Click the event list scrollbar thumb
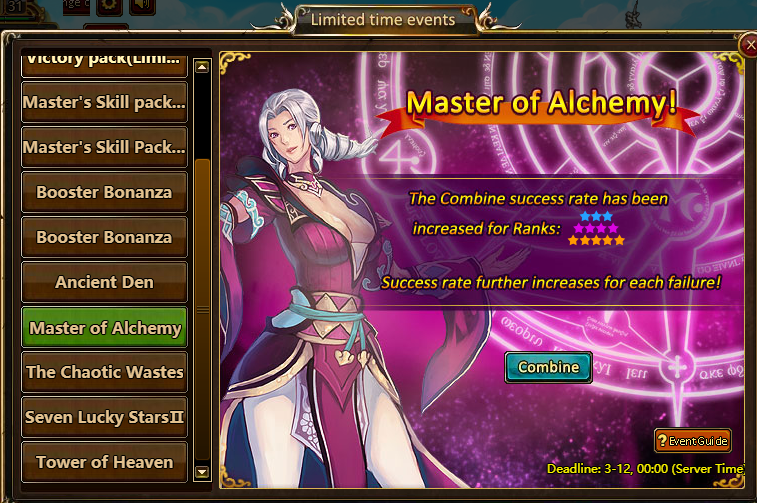The image size is (757, 503). pyautogui.click(x=202, y=309)
